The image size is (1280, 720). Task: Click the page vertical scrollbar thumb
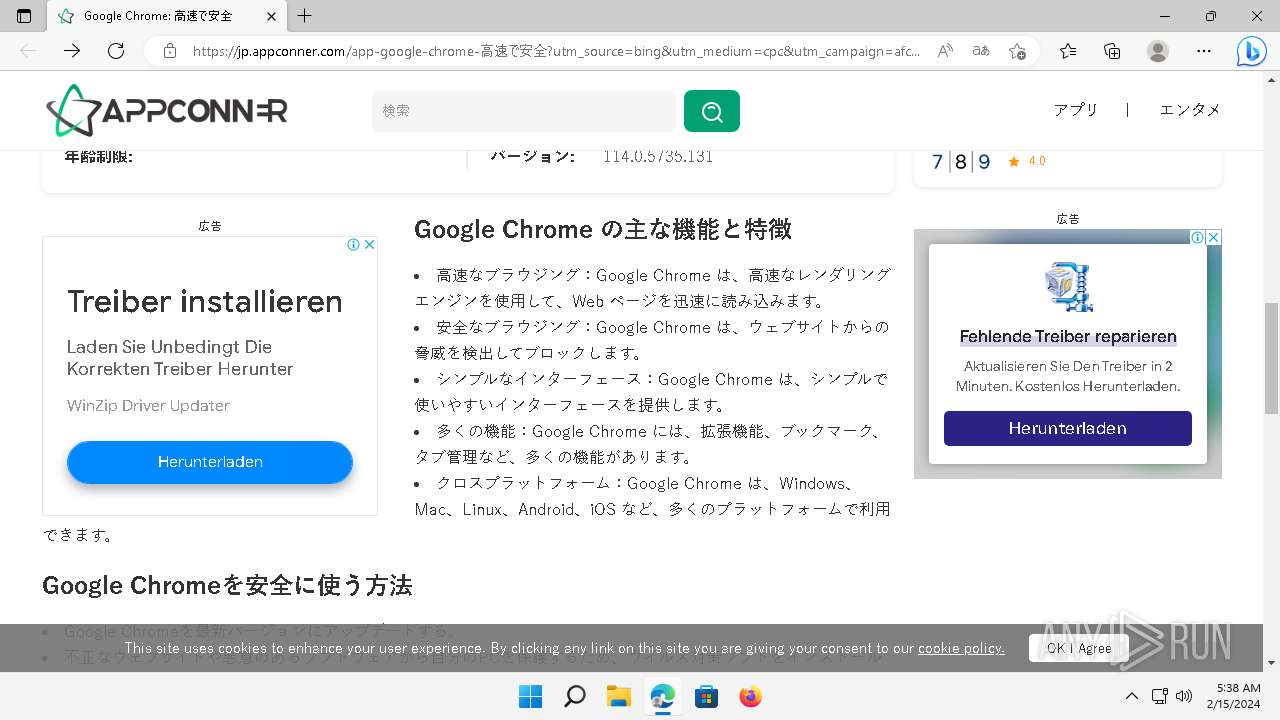[1271, 358]
